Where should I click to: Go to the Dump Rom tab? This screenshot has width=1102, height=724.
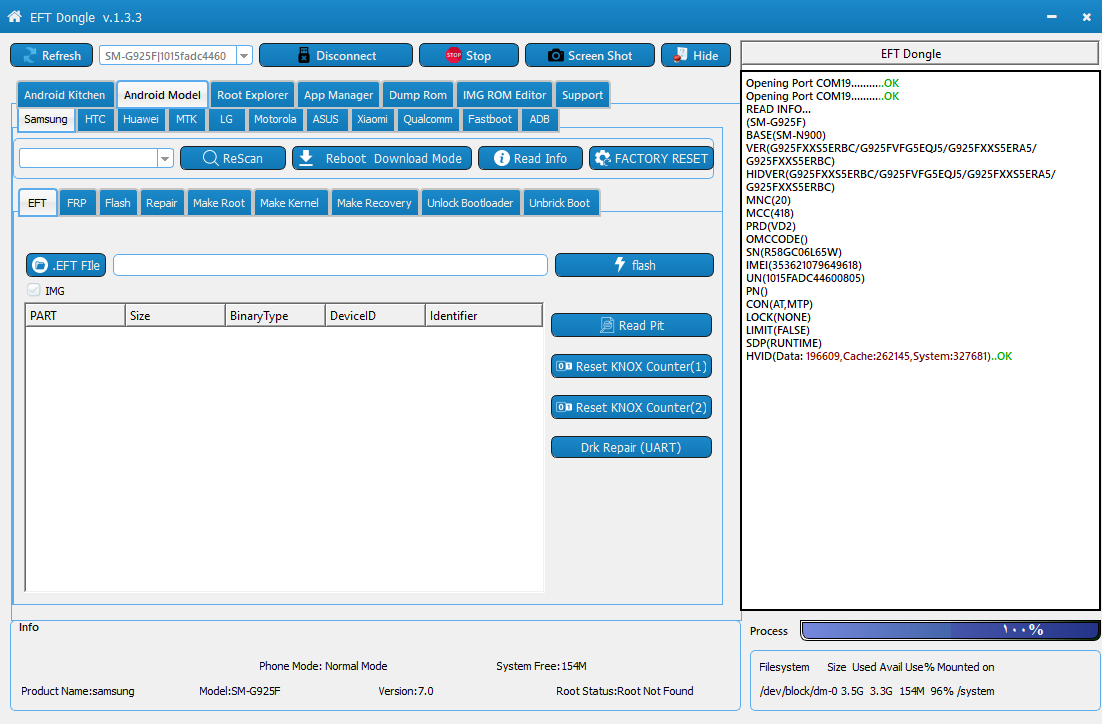418,95
